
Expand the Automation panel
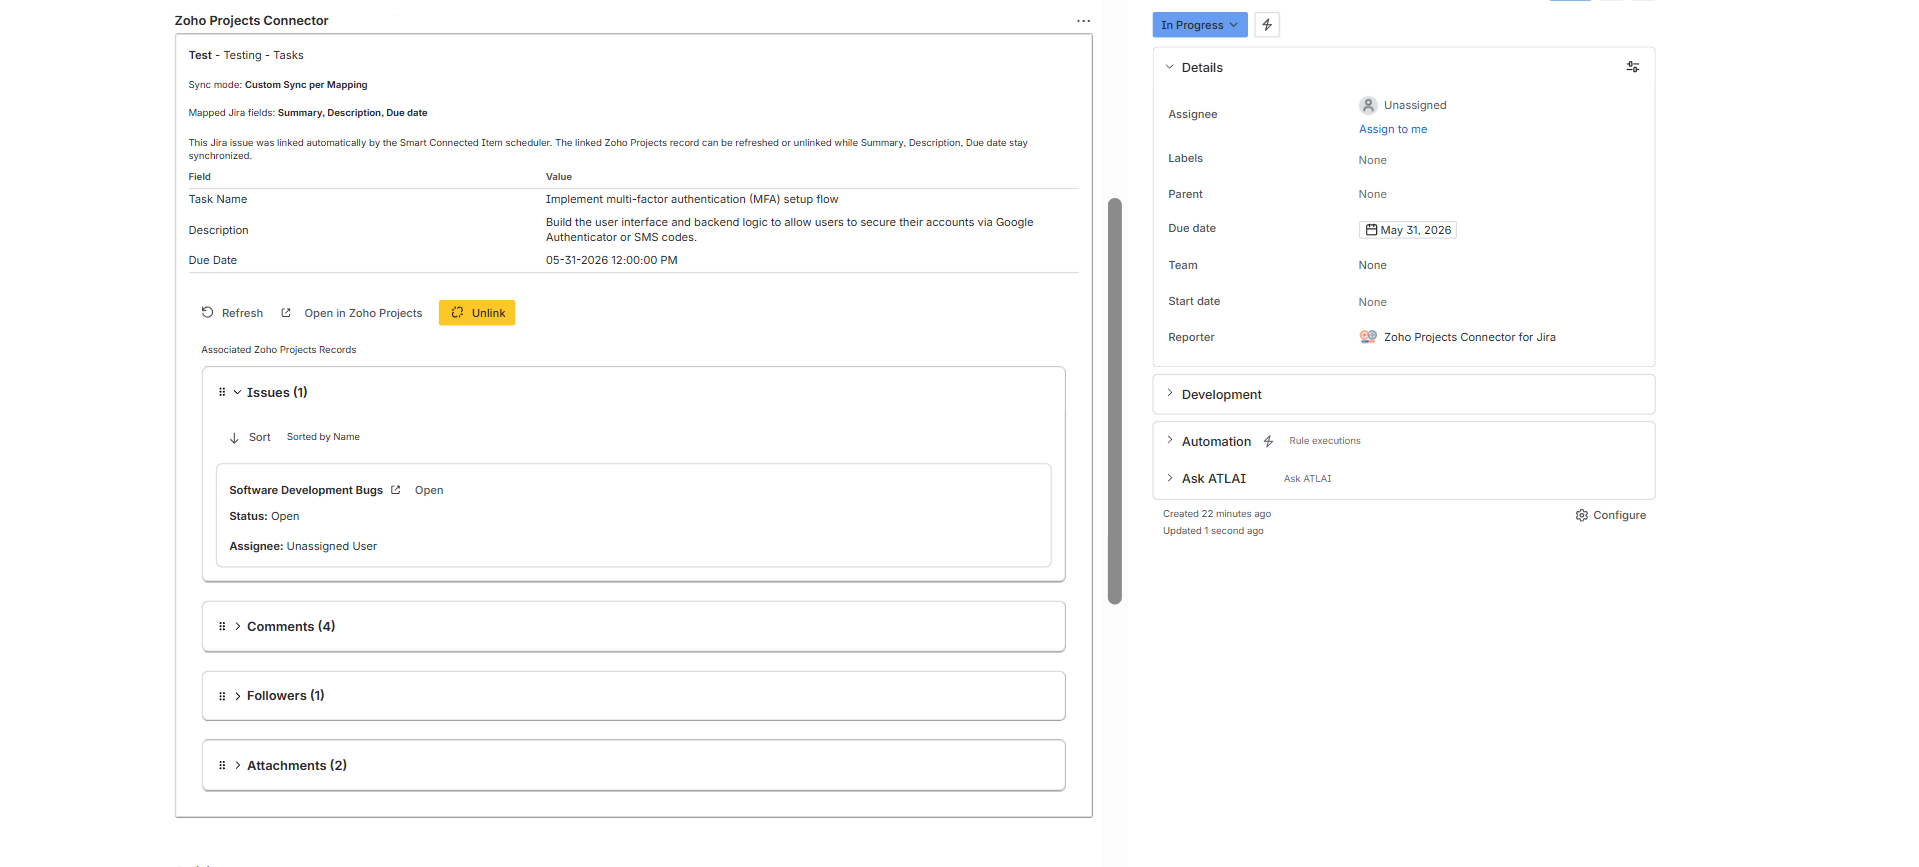pos(1169,441)
